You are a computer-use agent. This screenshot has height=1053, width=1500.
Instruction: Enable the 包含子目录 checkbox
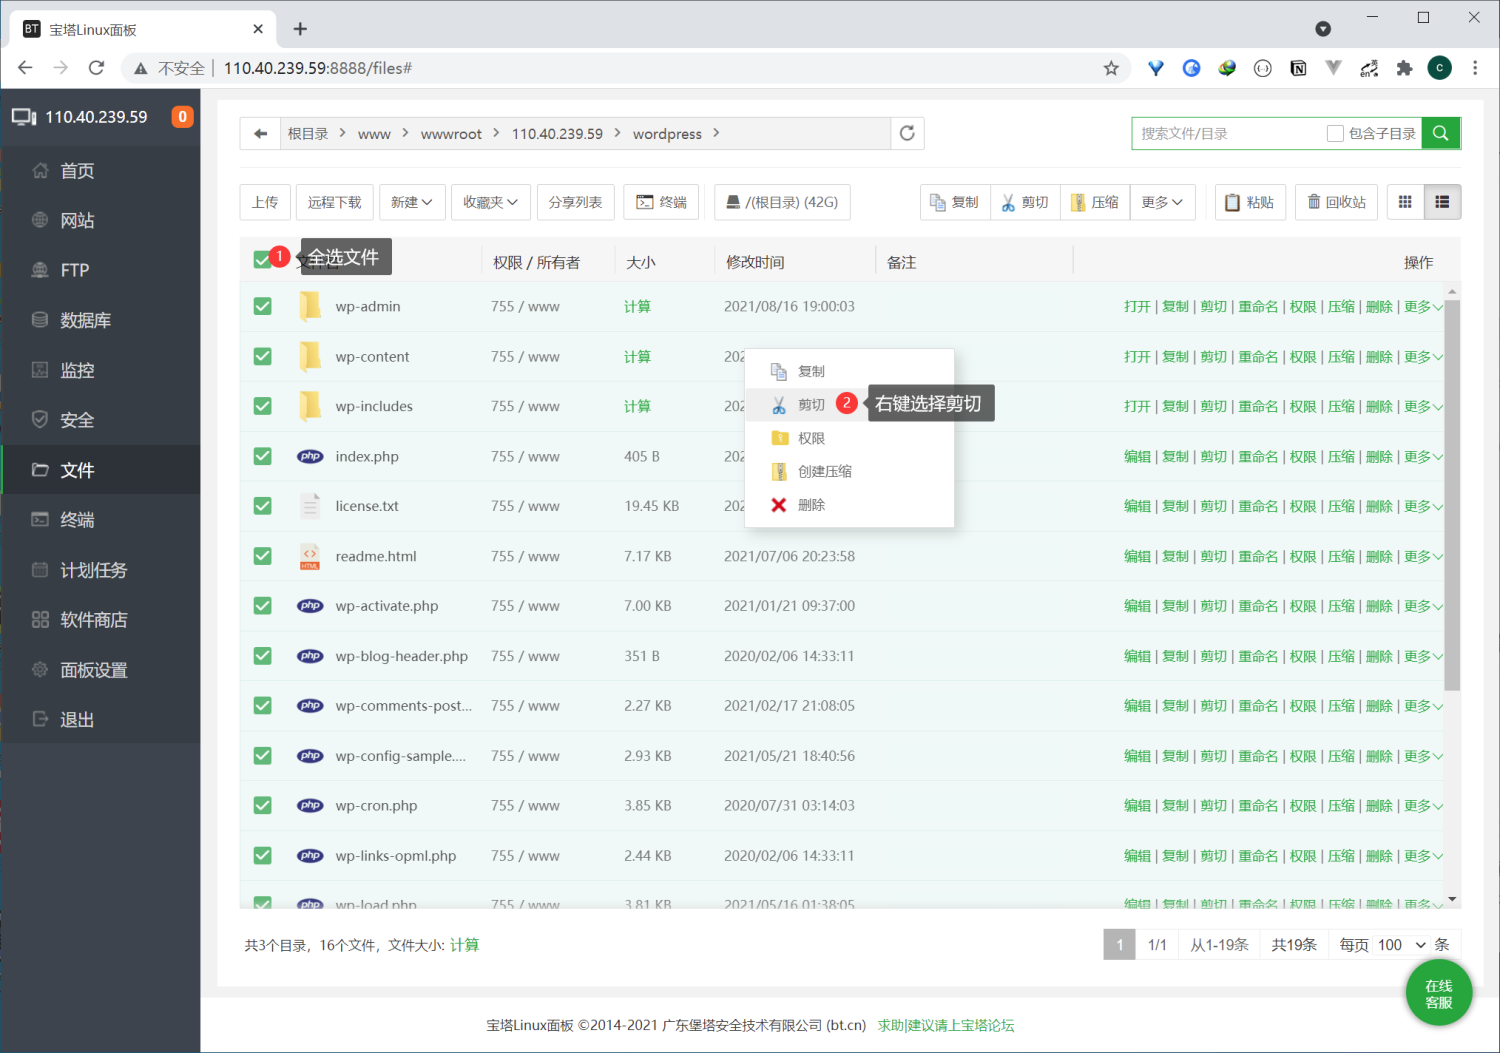tap(1335, 133)
